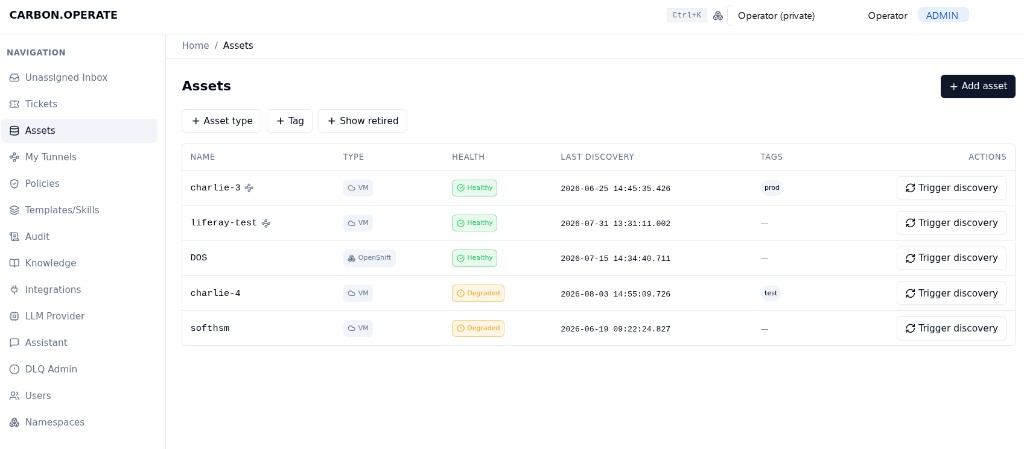This screenshot has height=449, width=1024.
Task: Open the DLQ Admin icon in sidebar
Action: [14, 369]
